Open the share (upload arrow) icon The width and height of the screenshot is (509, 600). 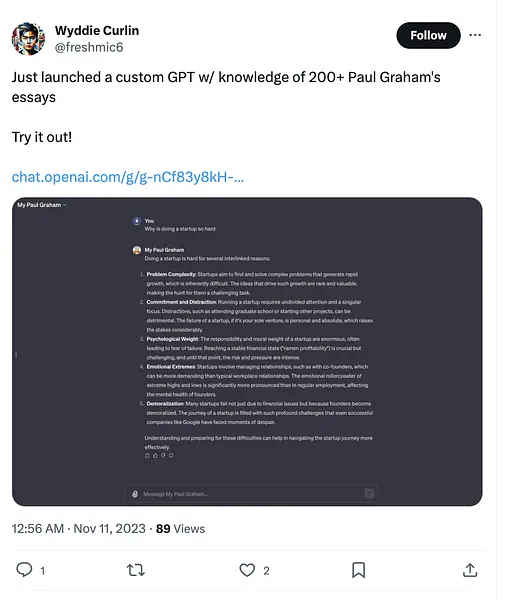pyautogui.click(x=470, y=570)
